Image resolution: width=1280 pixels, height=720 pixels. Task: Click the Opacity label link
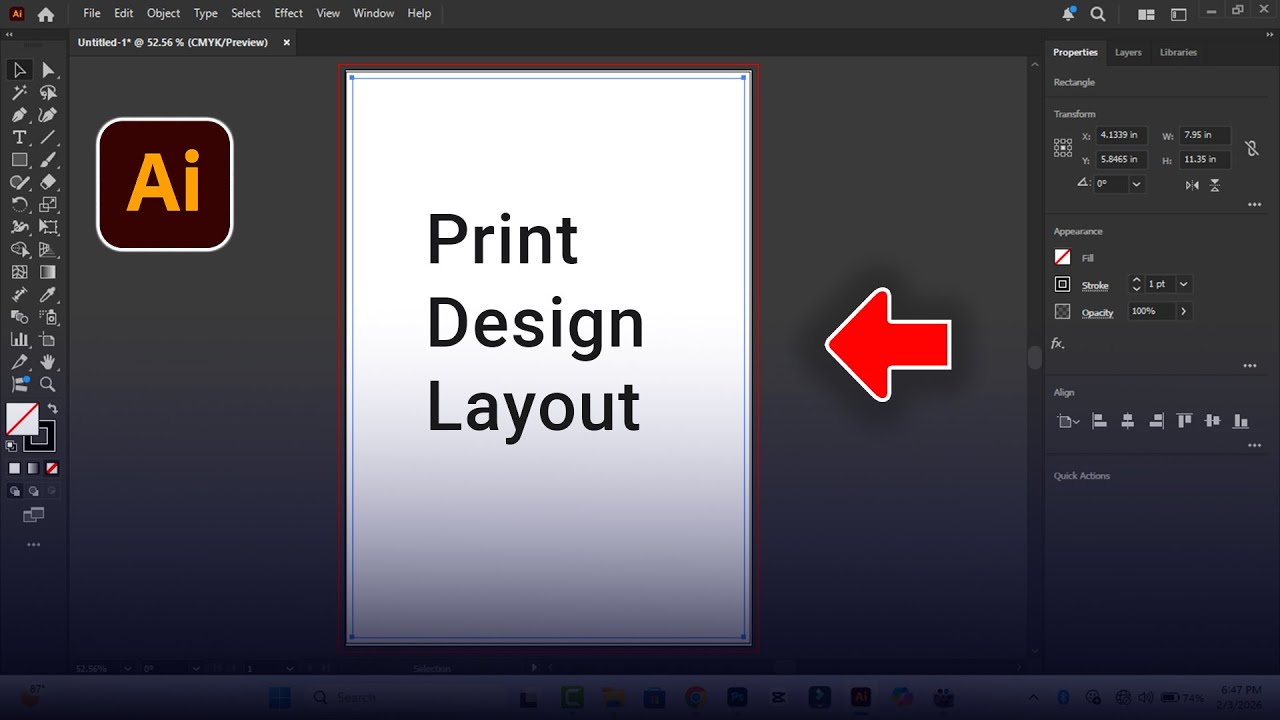1097,313
